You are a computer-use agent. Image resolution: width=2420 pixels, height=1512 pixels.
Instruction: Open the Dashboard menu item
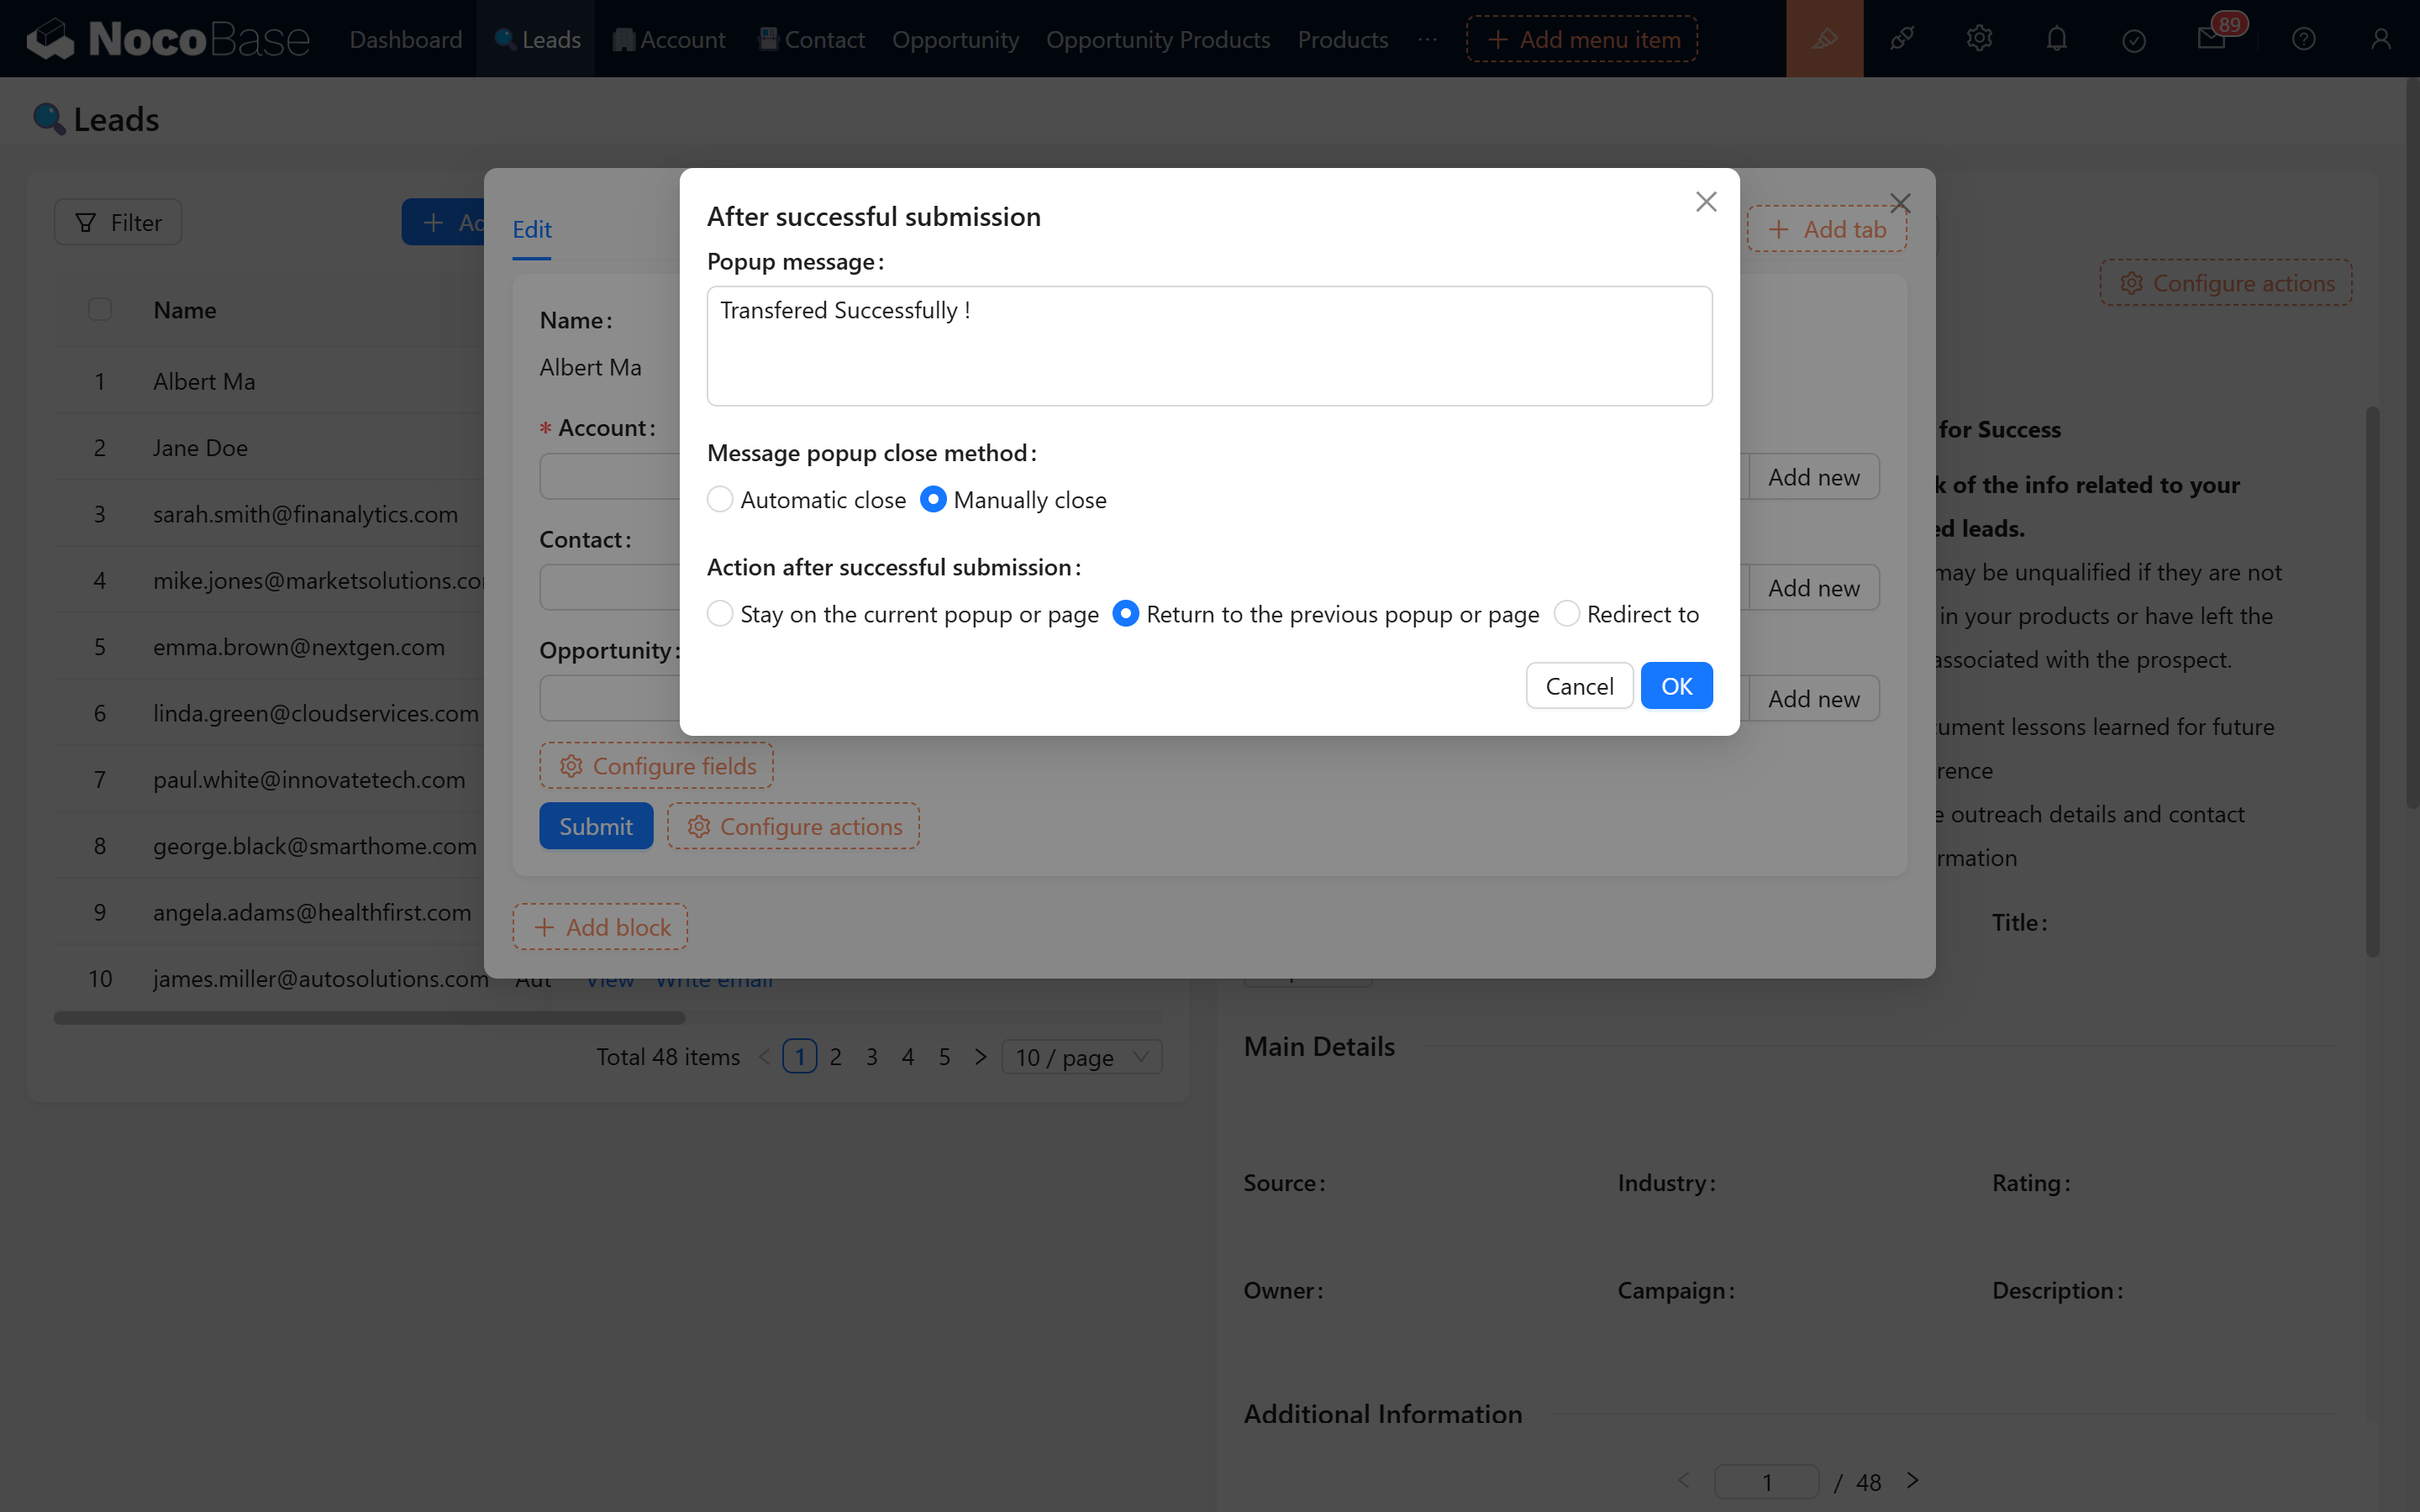(x=405, y=40)
